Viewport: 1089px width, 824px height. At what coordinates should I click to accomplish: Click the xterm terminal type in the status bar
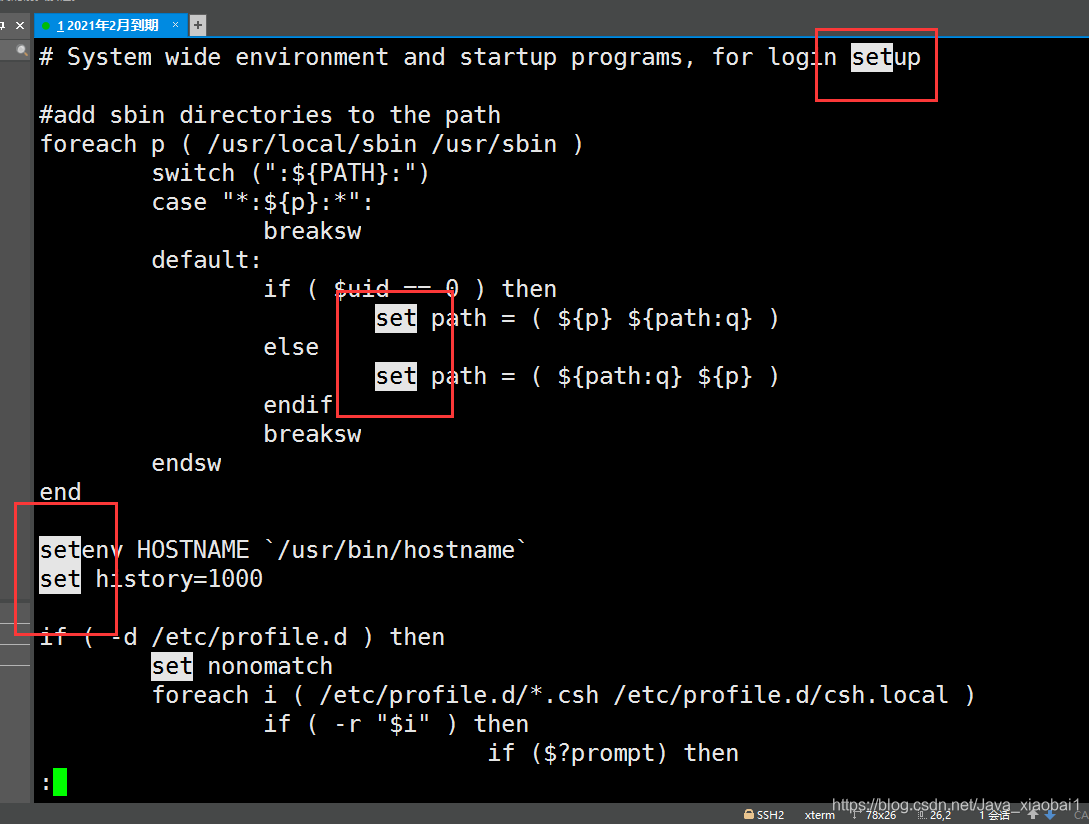pos(820,815)
